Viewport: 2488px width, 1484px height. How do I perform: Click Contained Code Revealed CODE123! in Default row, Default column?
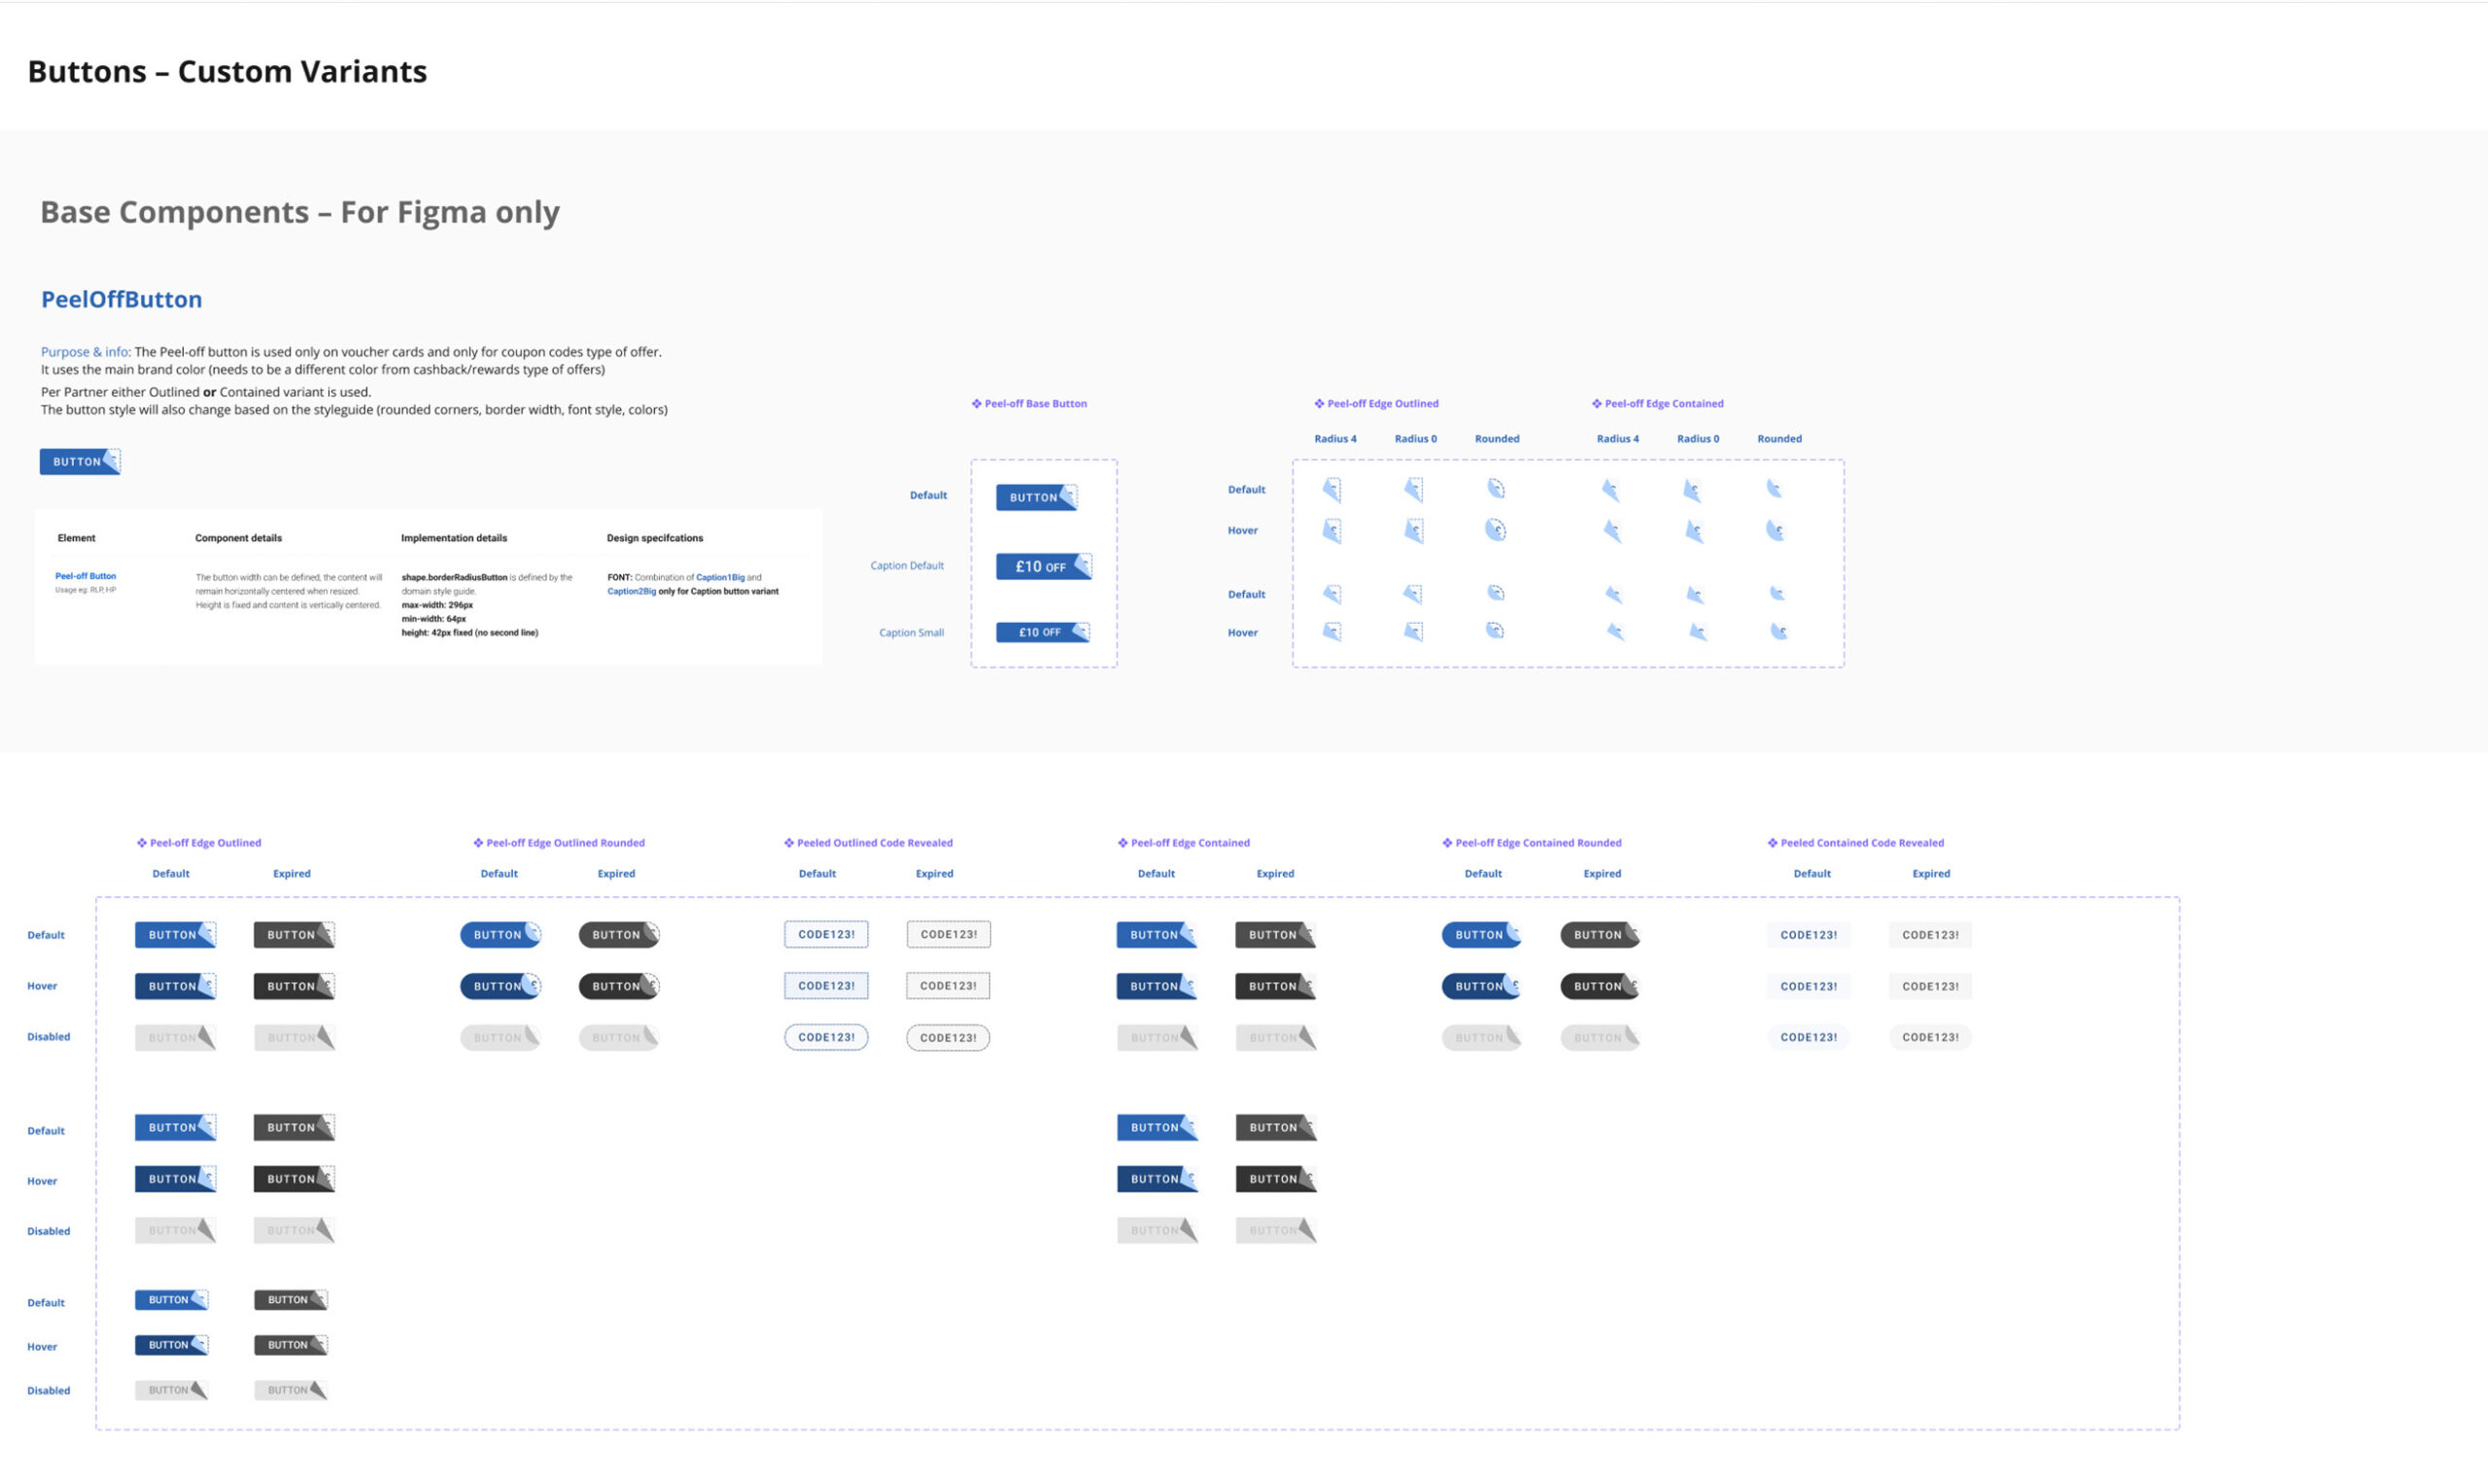(x=1808, y=935)
